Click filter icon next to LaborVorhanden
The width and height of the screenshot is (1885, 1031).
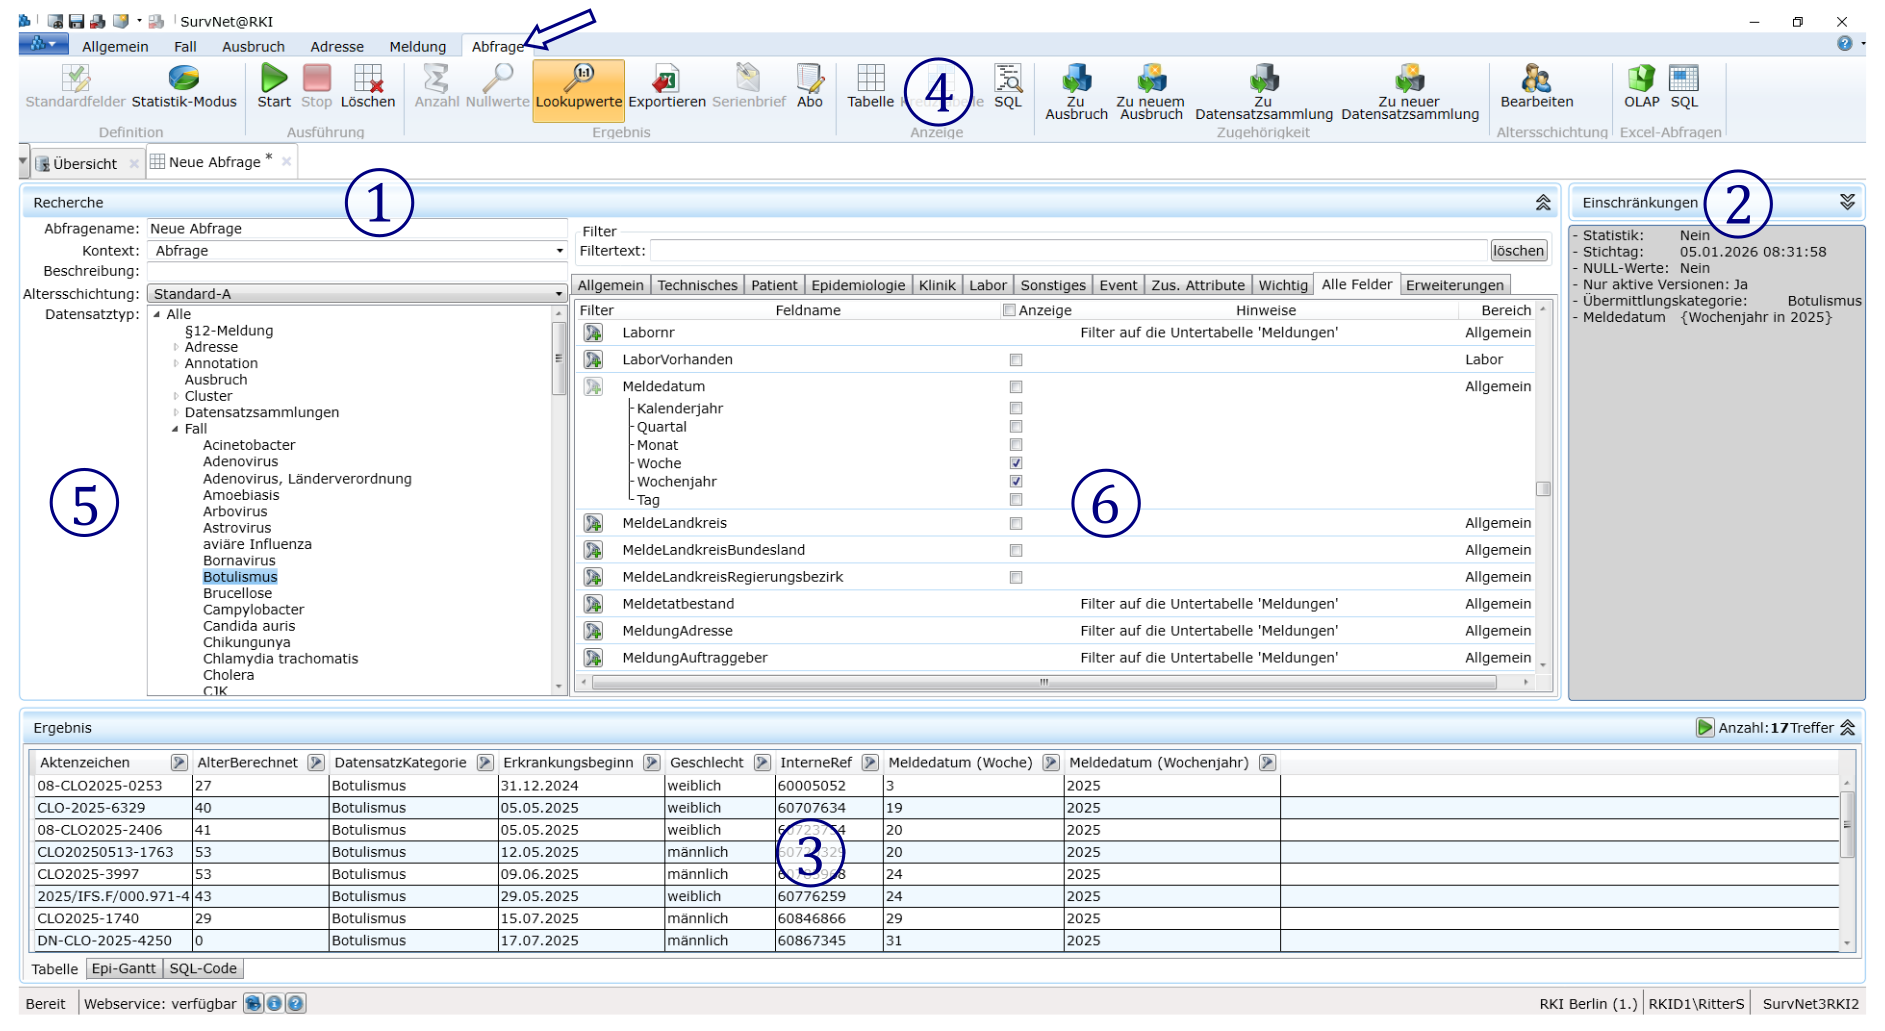(594, 360)
